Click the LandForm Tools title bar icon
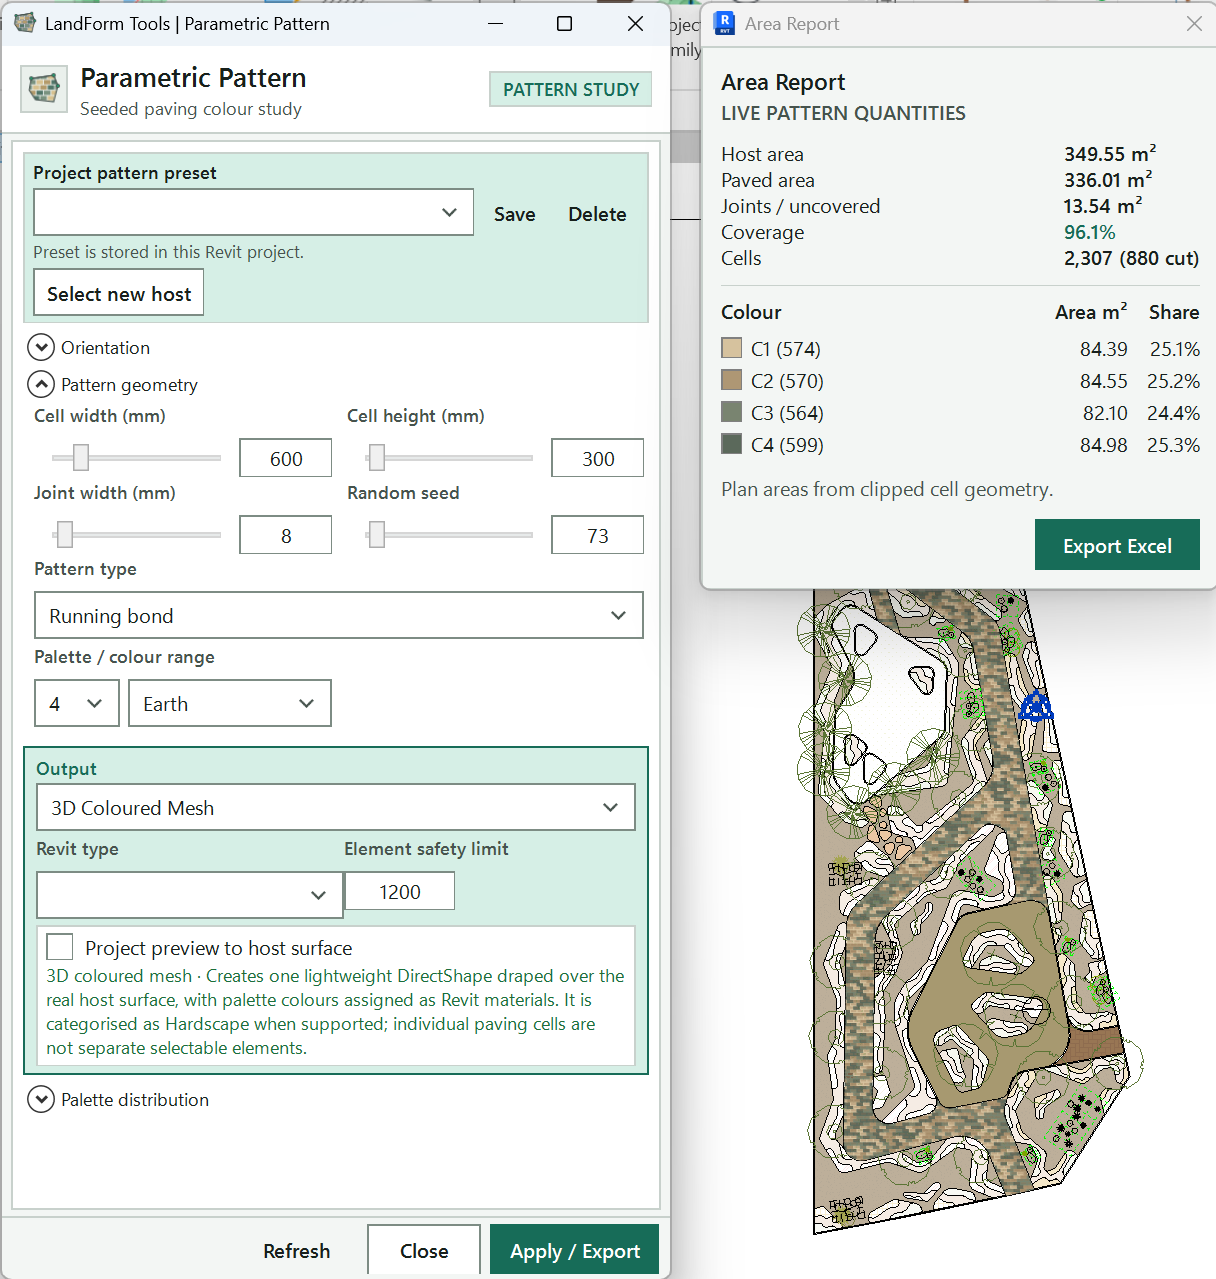 [25, 23]
